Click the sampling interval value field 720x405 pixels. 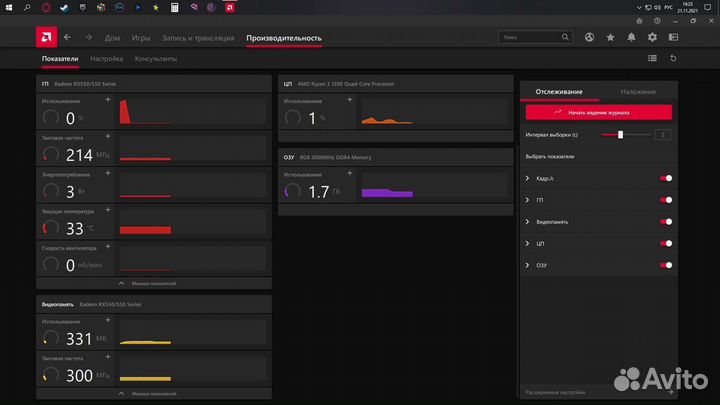pos(663,135)
